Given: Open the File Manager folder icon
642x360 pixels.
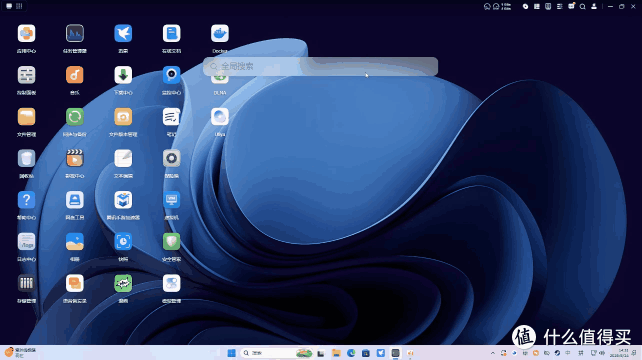Looking at the screenshot, I should coord(26,117).
